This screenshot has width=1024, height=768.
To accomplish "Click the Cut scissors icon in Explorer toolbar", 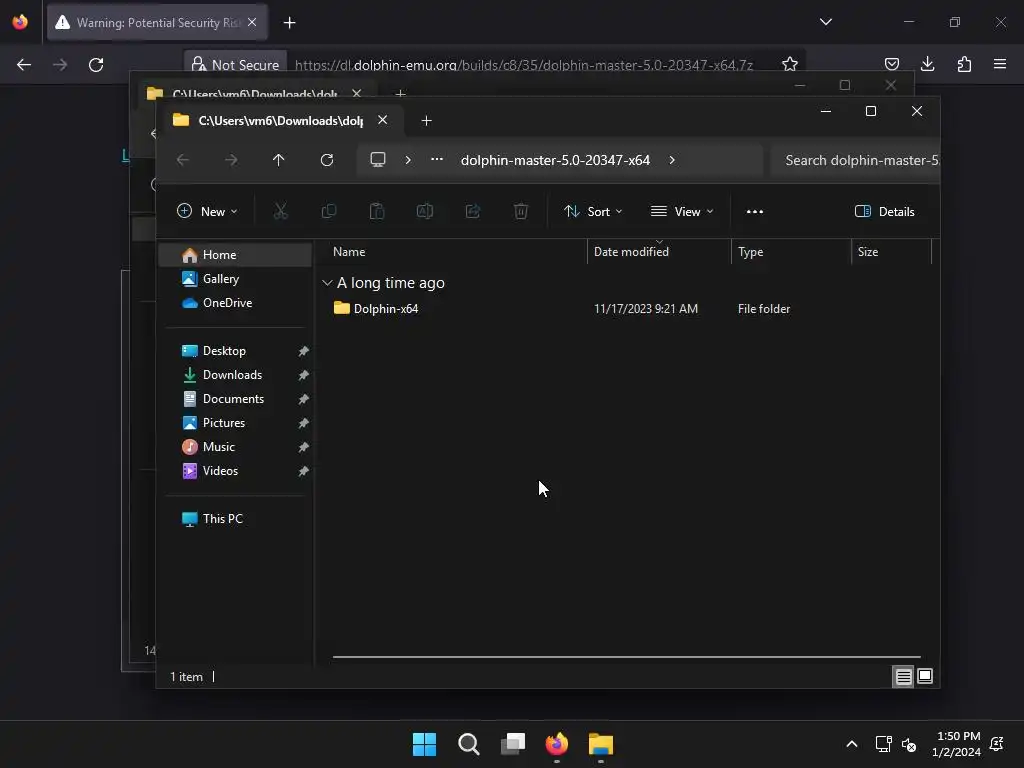I will (280, 211).
